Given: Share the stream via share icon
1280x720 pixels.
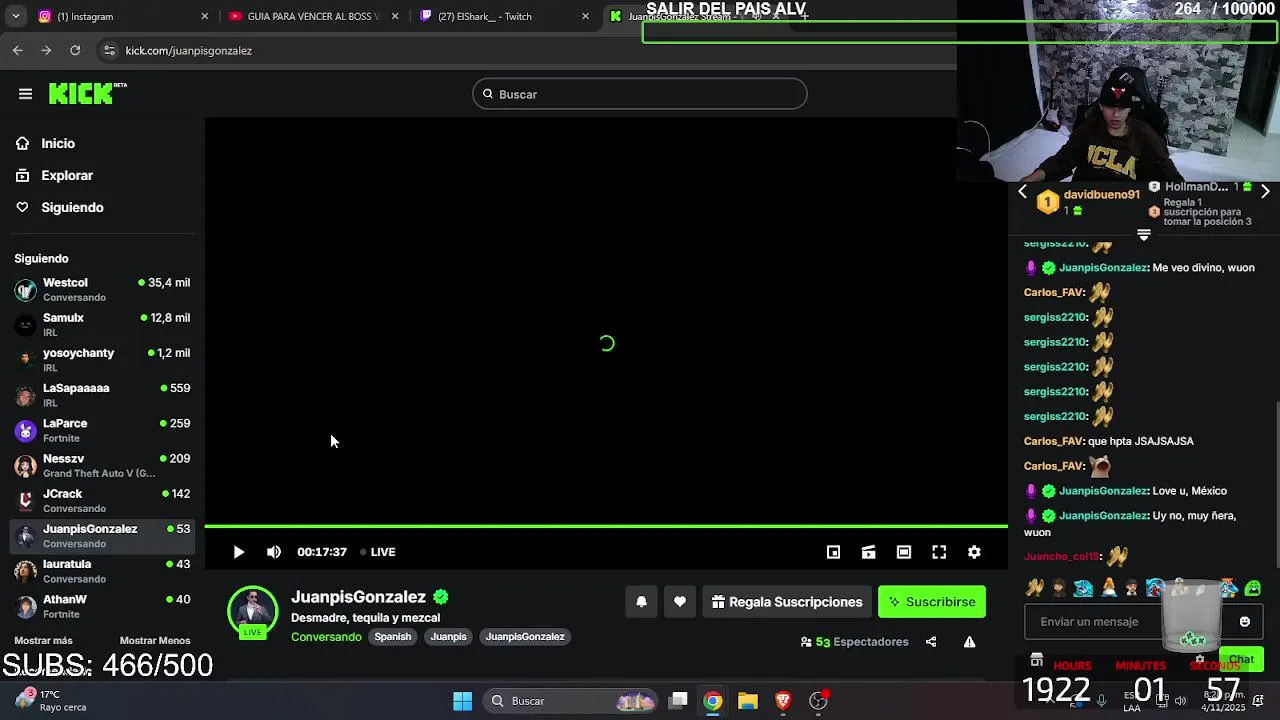Looking at the screenshot, I should [x=931, y=642].
